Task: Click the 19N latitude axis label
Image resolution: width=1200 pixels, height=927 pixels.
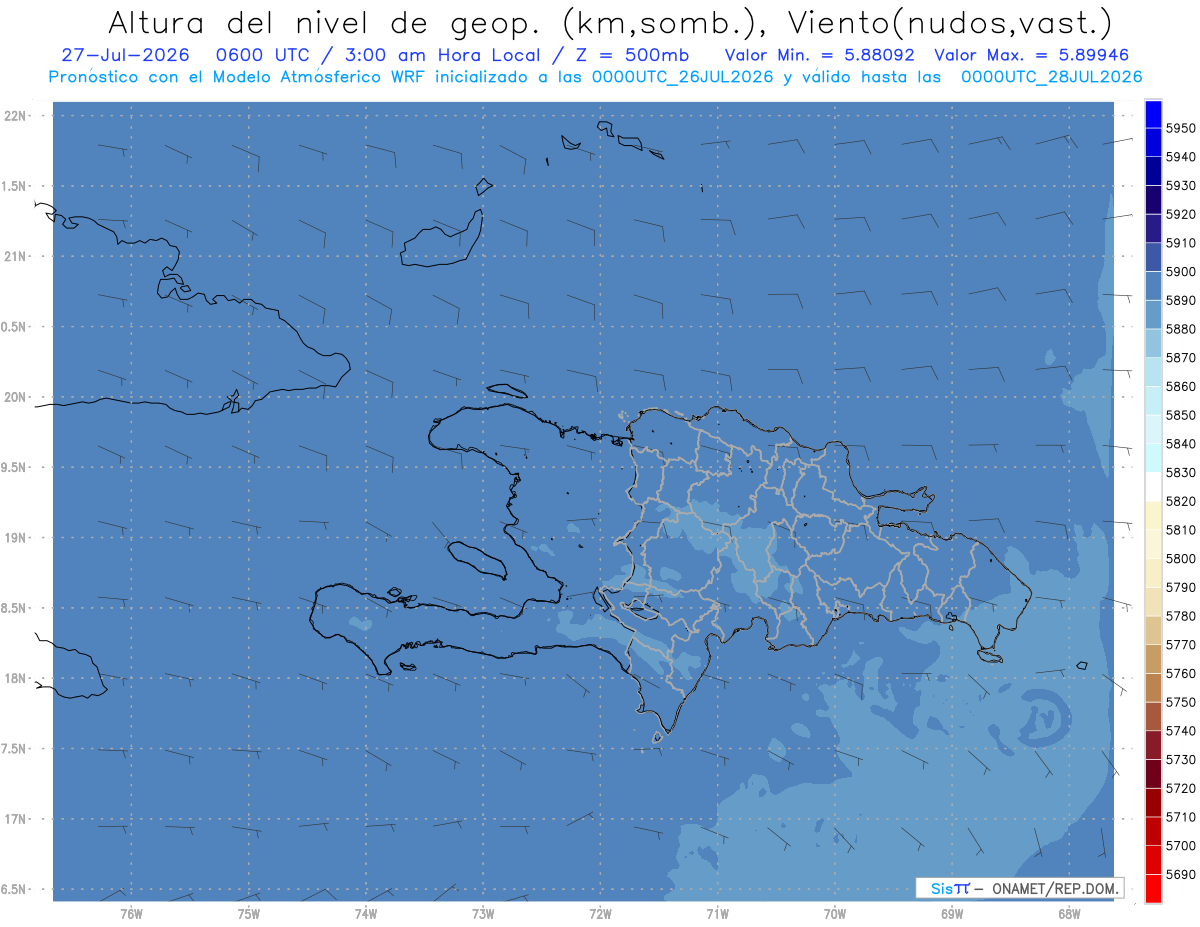Action: [x=15, y=537]
